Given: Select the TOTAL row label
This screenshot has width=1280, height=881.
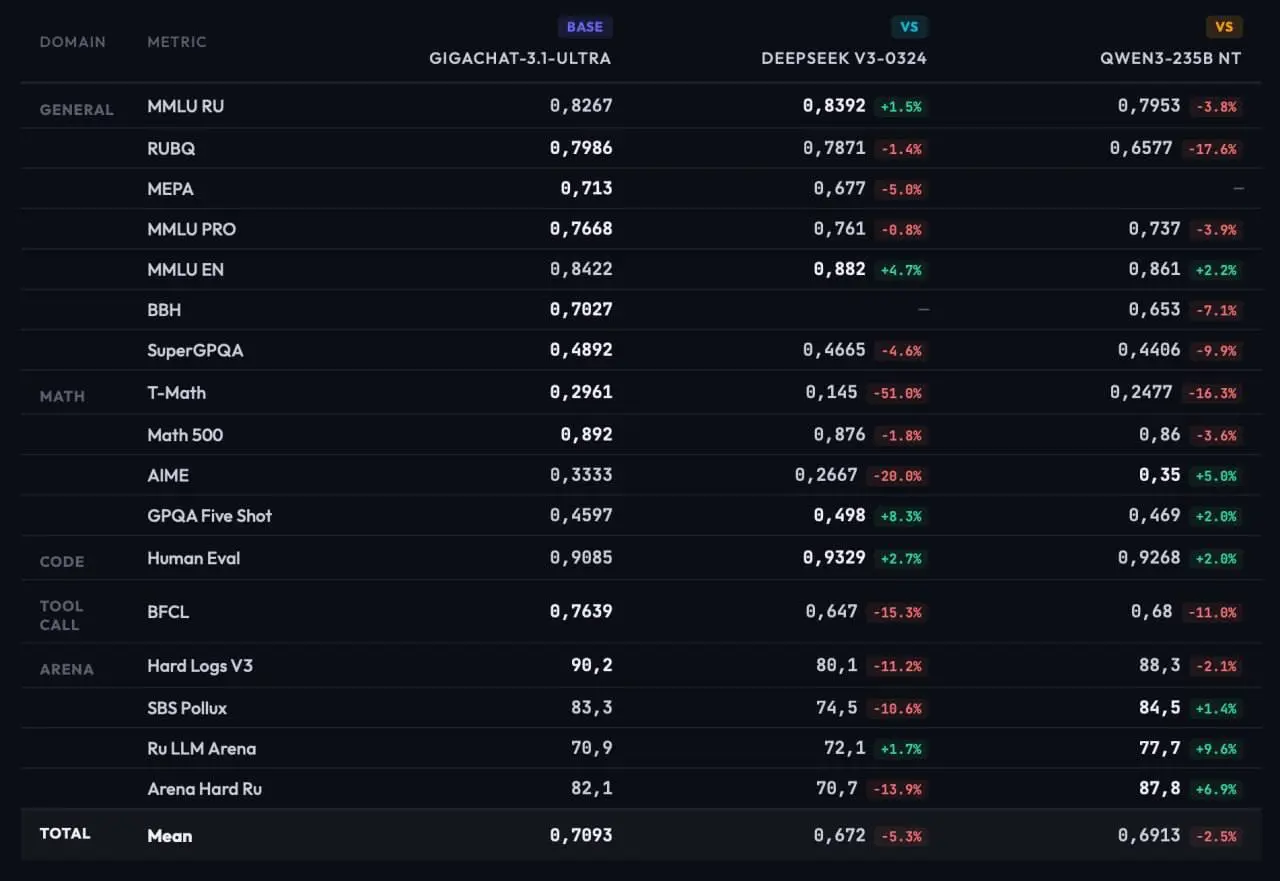Looking at the screenshot, I should click(65, 834).
